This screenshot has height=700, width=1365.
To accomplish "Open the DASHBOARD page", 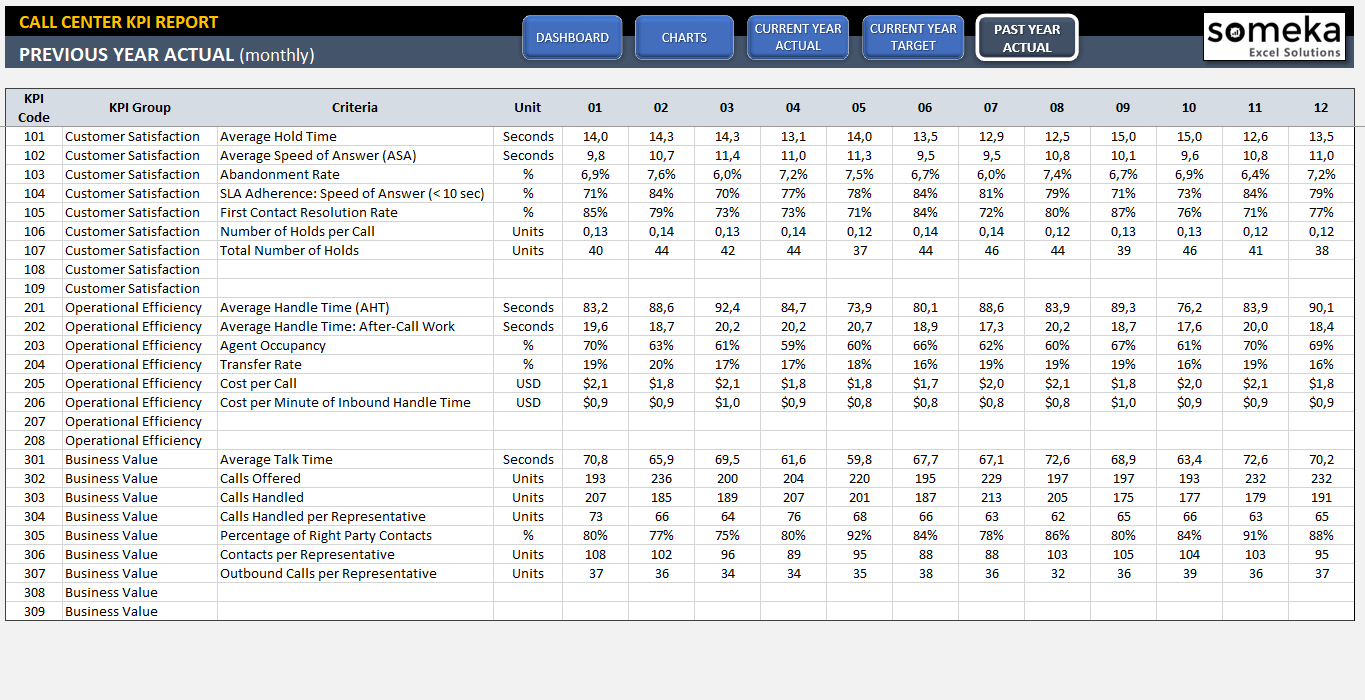I will coord(571,37).
